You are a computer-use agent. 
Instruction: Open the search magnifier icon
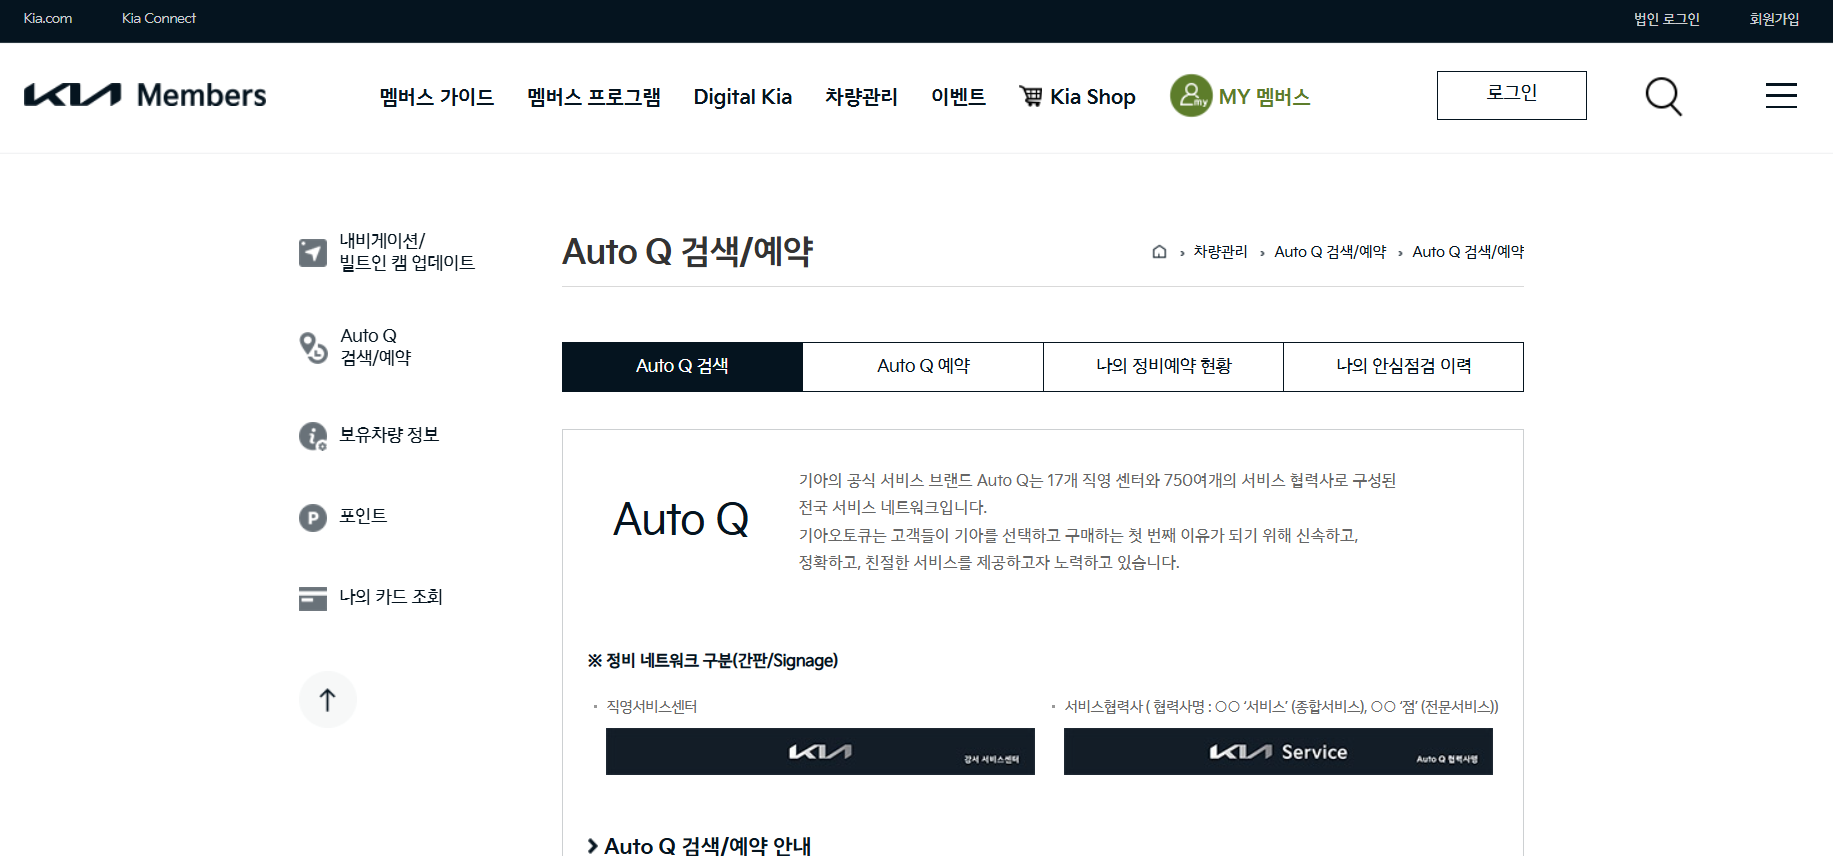[x=1664, y=96]
